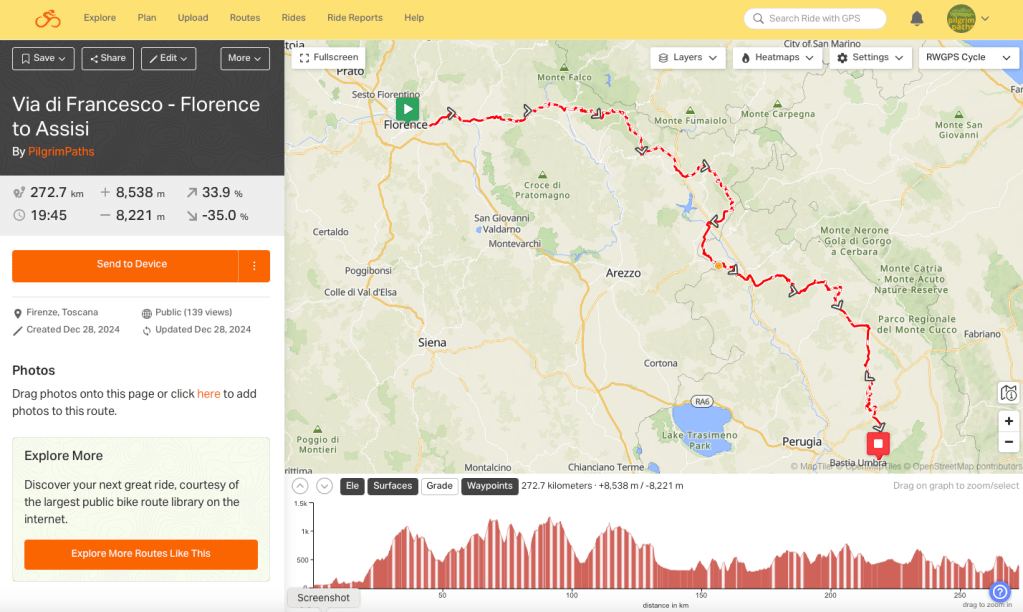Toggle the Ele elevation graph option
The height and width of the screenshot is (612, 1023).
click(352, 486)
